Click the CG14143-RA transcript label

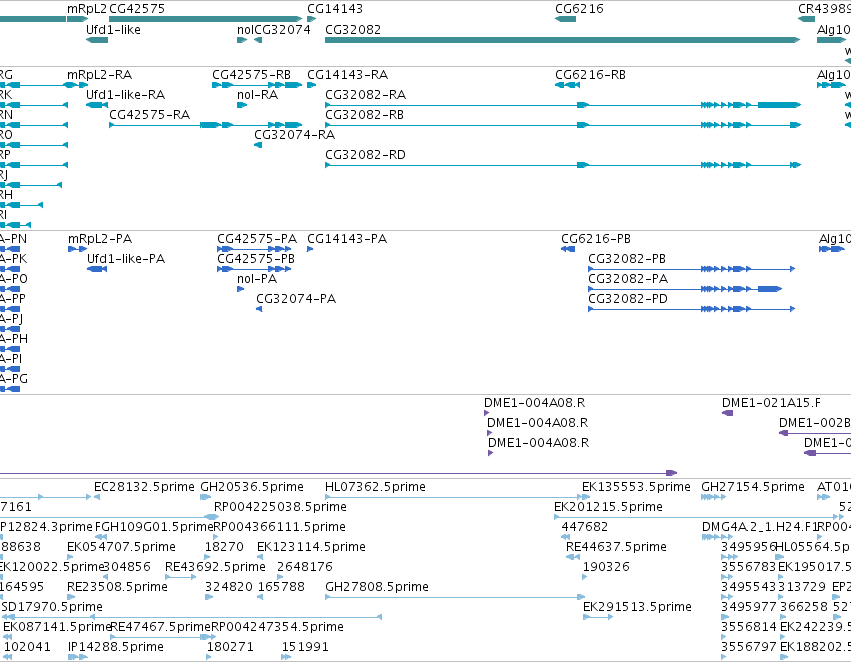347,74
